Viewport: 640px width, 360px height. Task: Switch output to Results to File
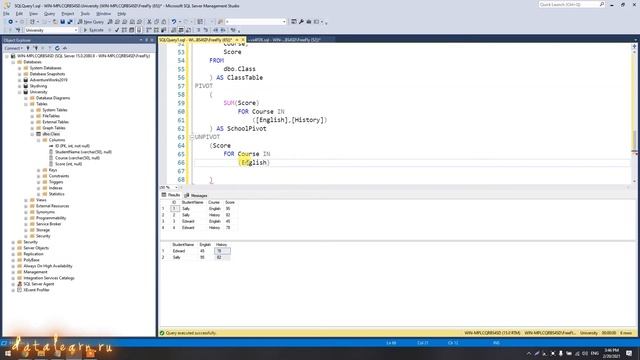(x=188, y=30)
